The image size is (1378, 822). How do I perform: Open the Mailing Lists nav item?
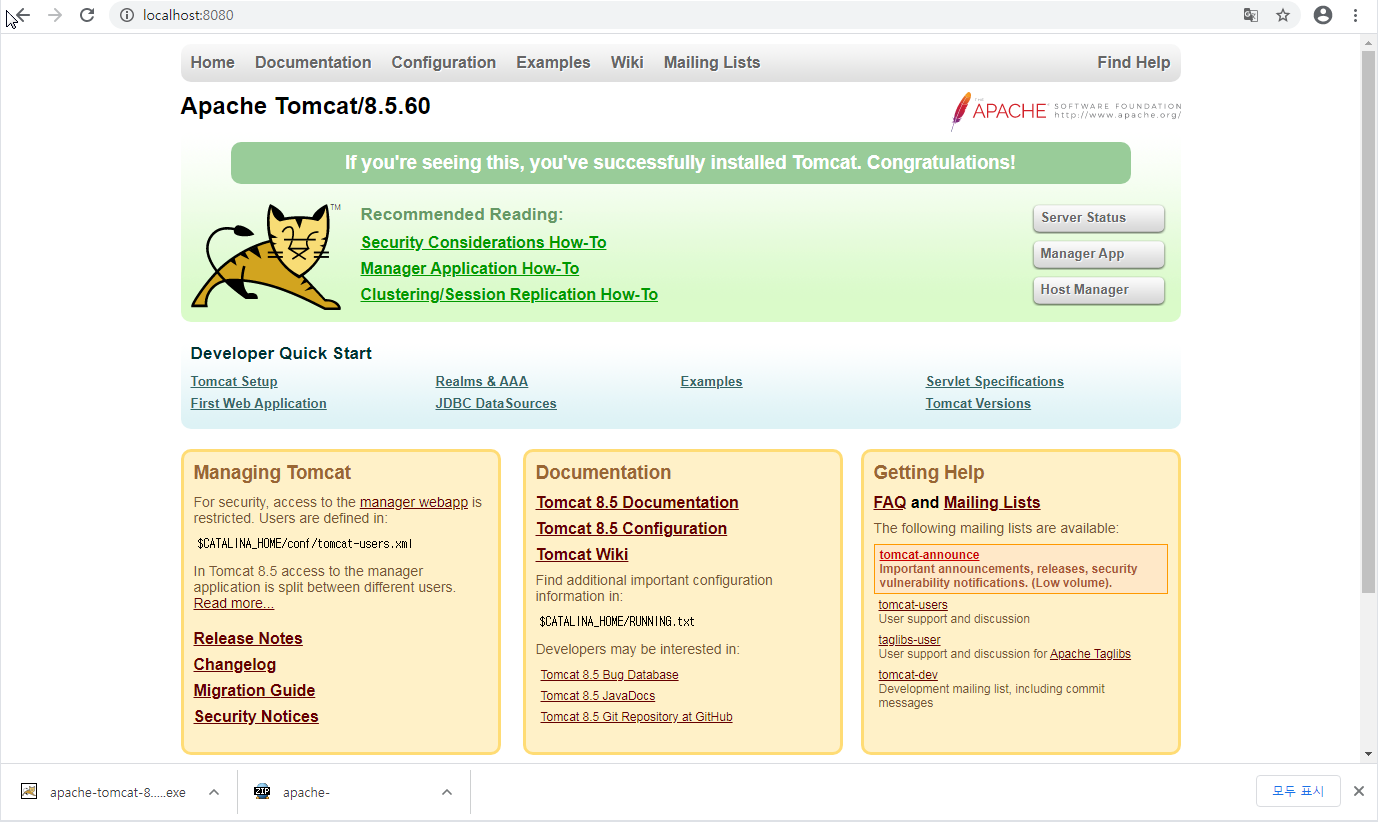[x=712, y=62]
